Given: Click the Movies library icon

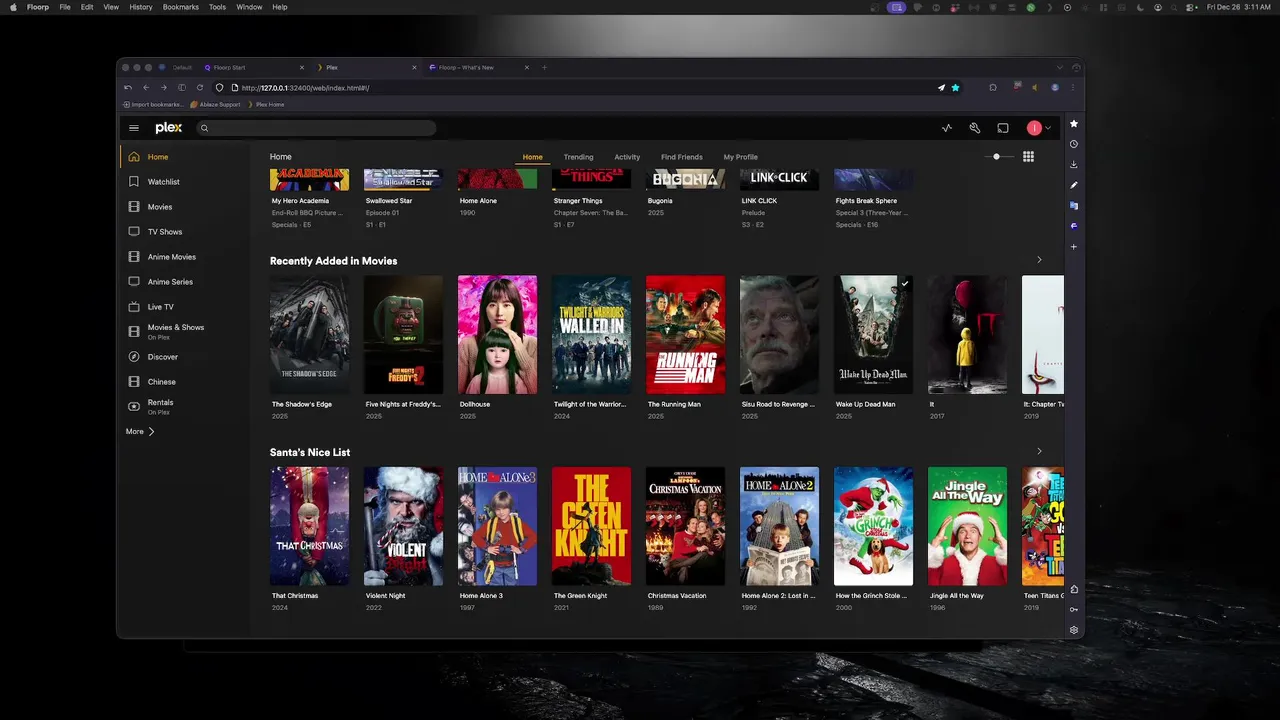Looking at the screenshot, I should coord(134,207).
